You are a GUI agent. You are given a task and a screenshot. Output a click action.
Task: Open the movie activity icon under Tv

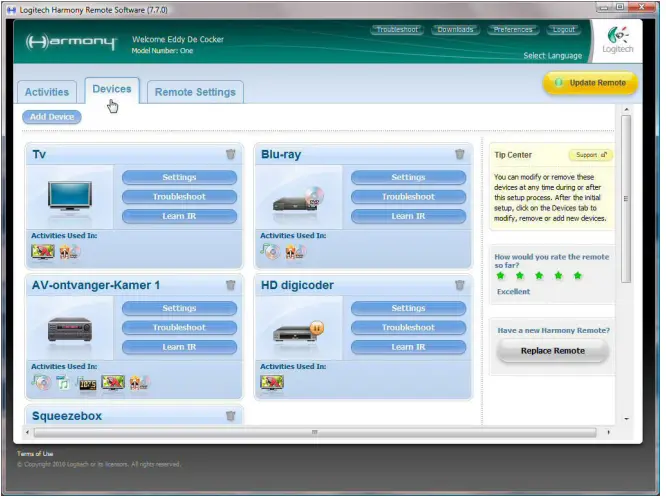70,254
